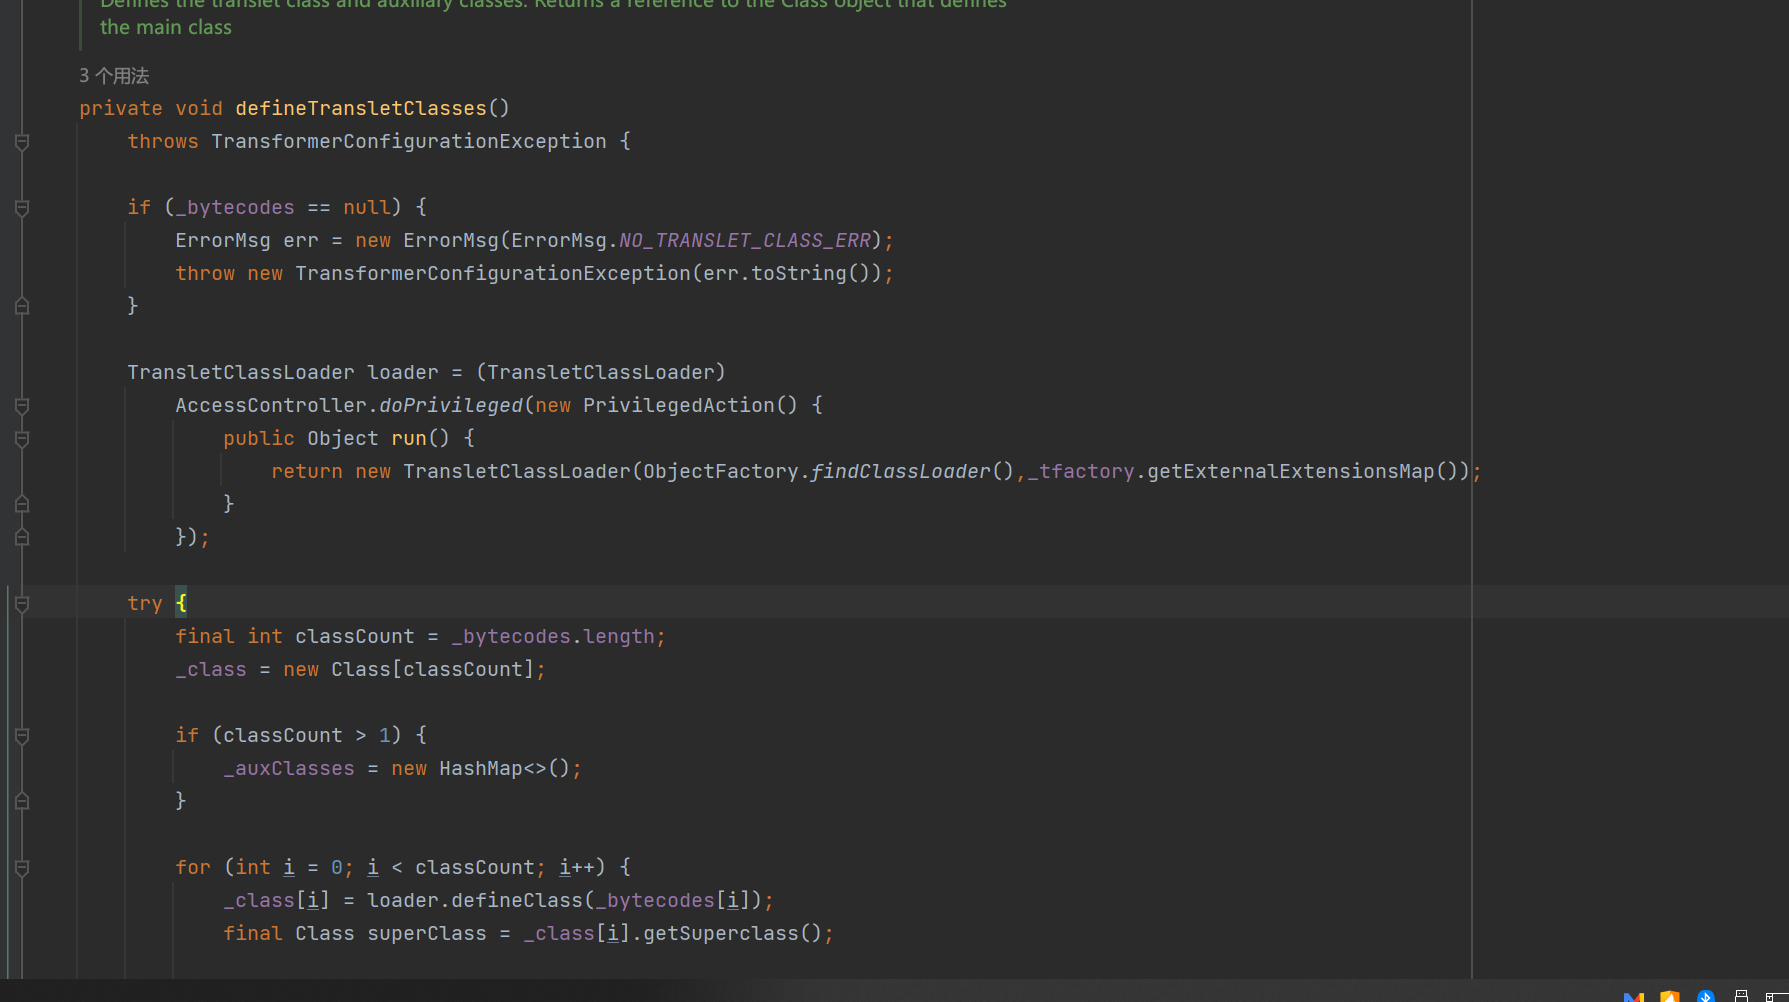Click the 'loader' variable in TransletClassLoader declaration

(403, 372)
